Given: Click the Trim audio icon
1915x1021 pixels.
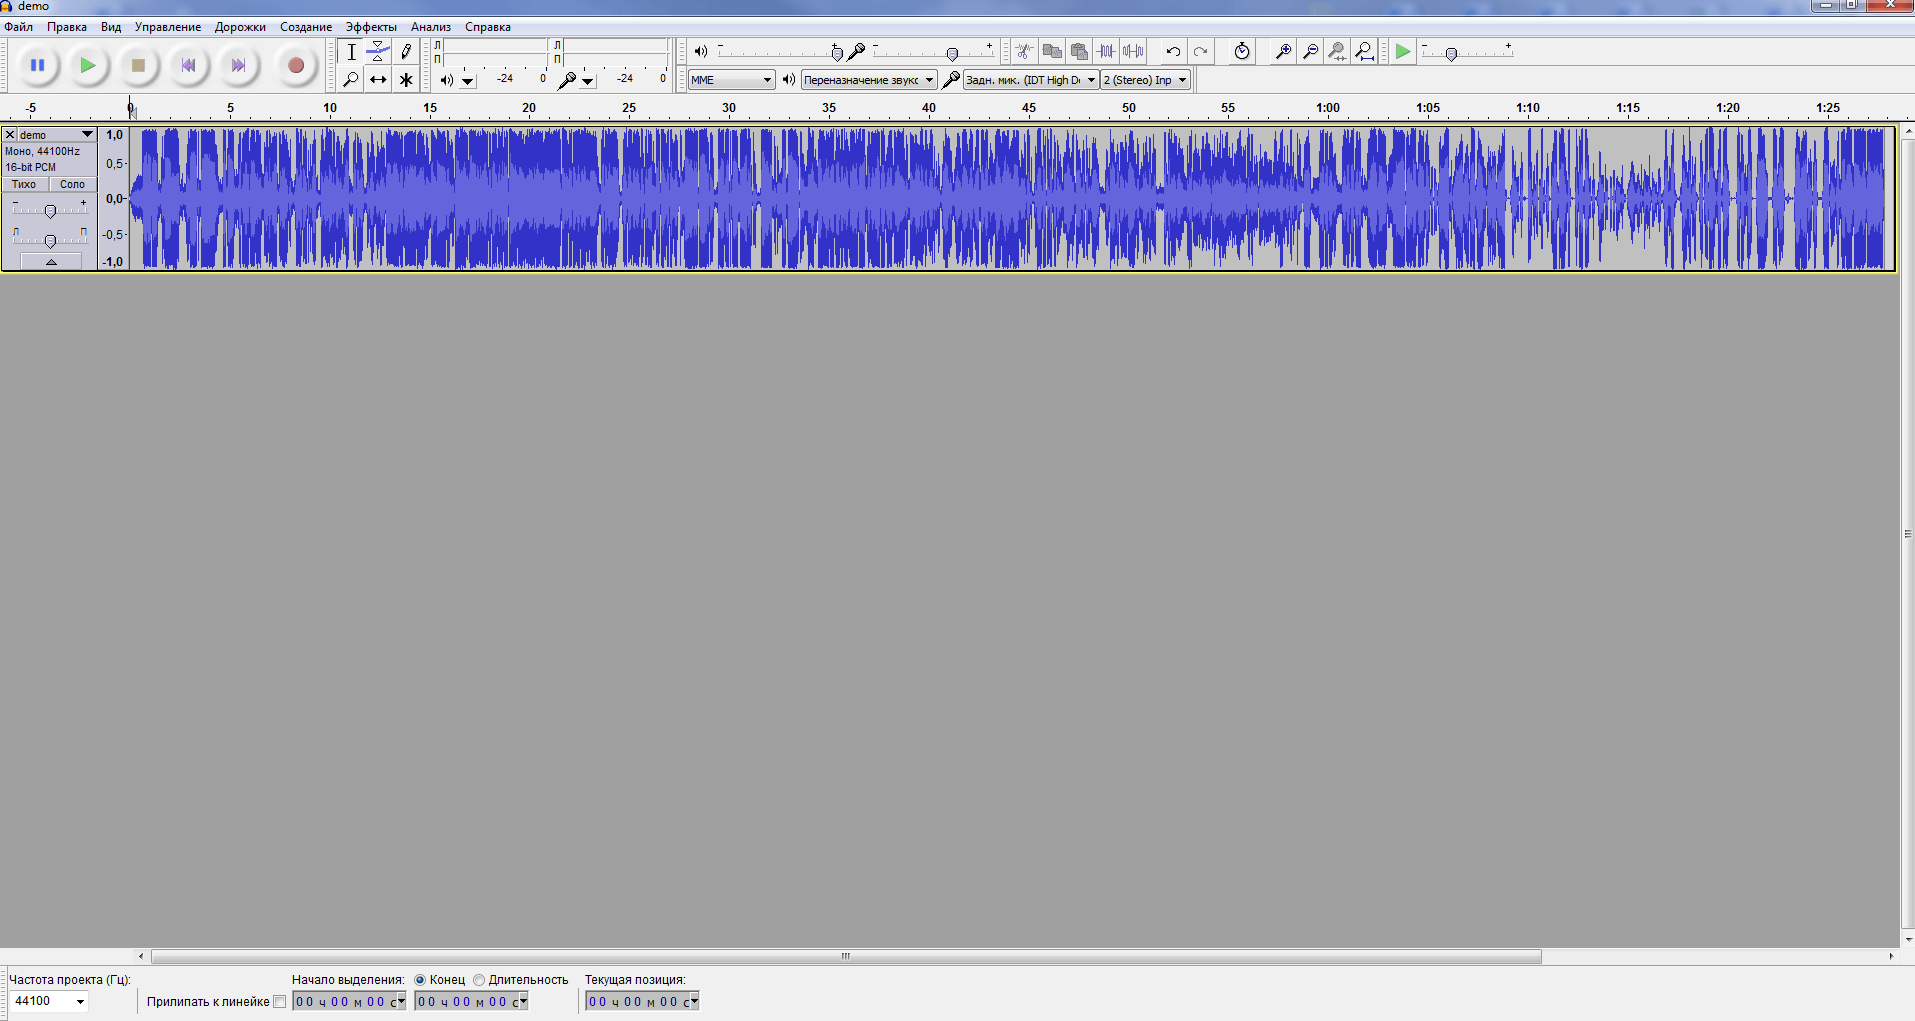Looking at the screenshot, I should tap(1106, 52).
